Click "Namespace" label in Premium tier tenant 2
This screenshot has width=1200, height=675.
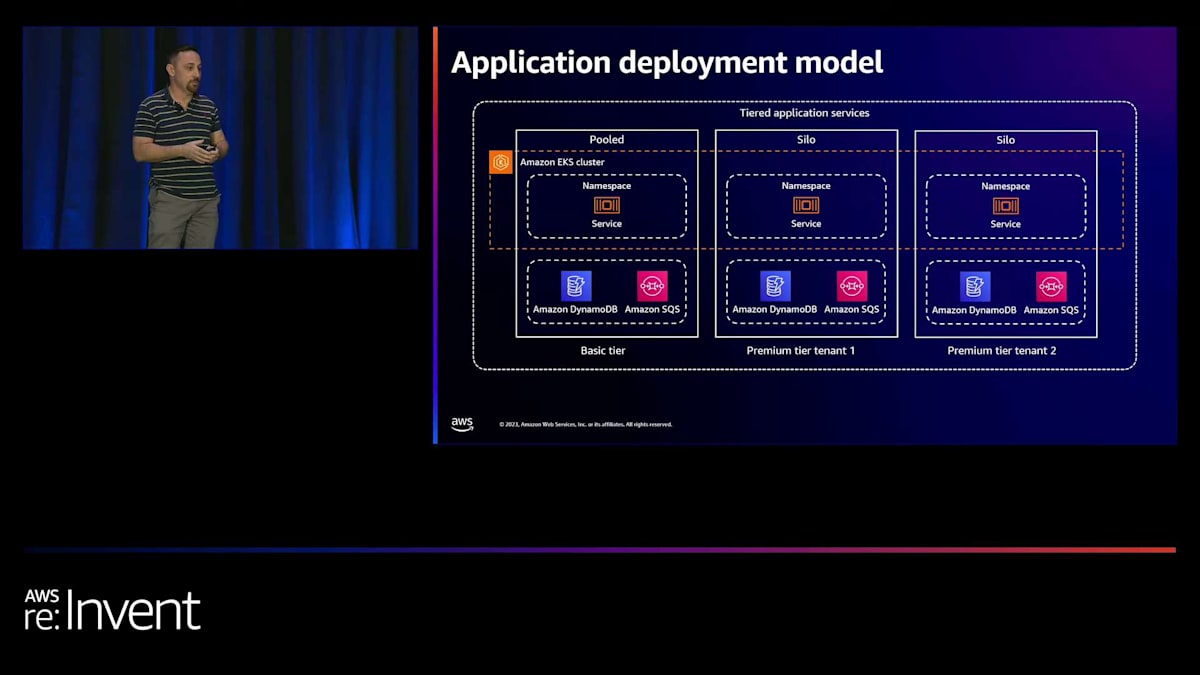click(x=1006, y=186)
